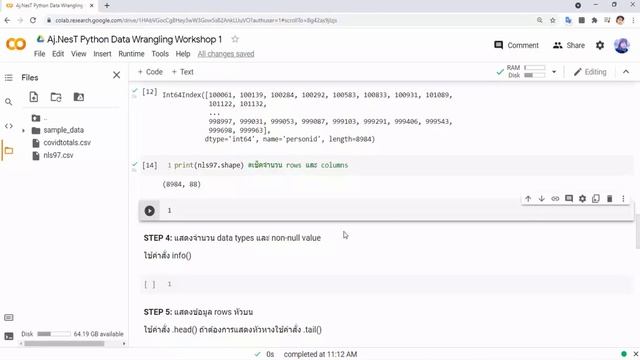
Task: Run the active empty code cell
Action: (x=149, y=211)
